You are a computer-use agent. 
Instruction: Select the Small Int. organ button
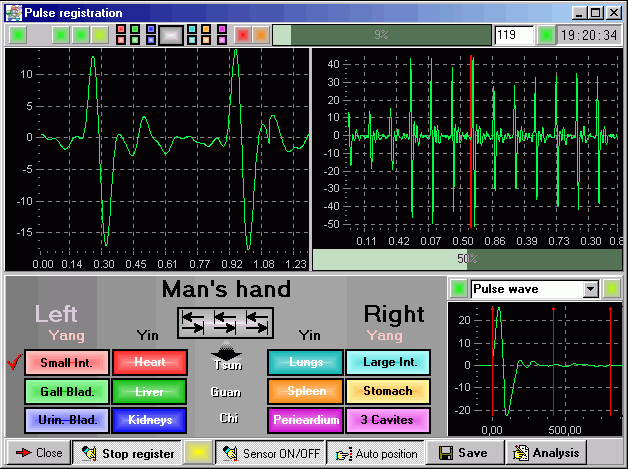67,362
